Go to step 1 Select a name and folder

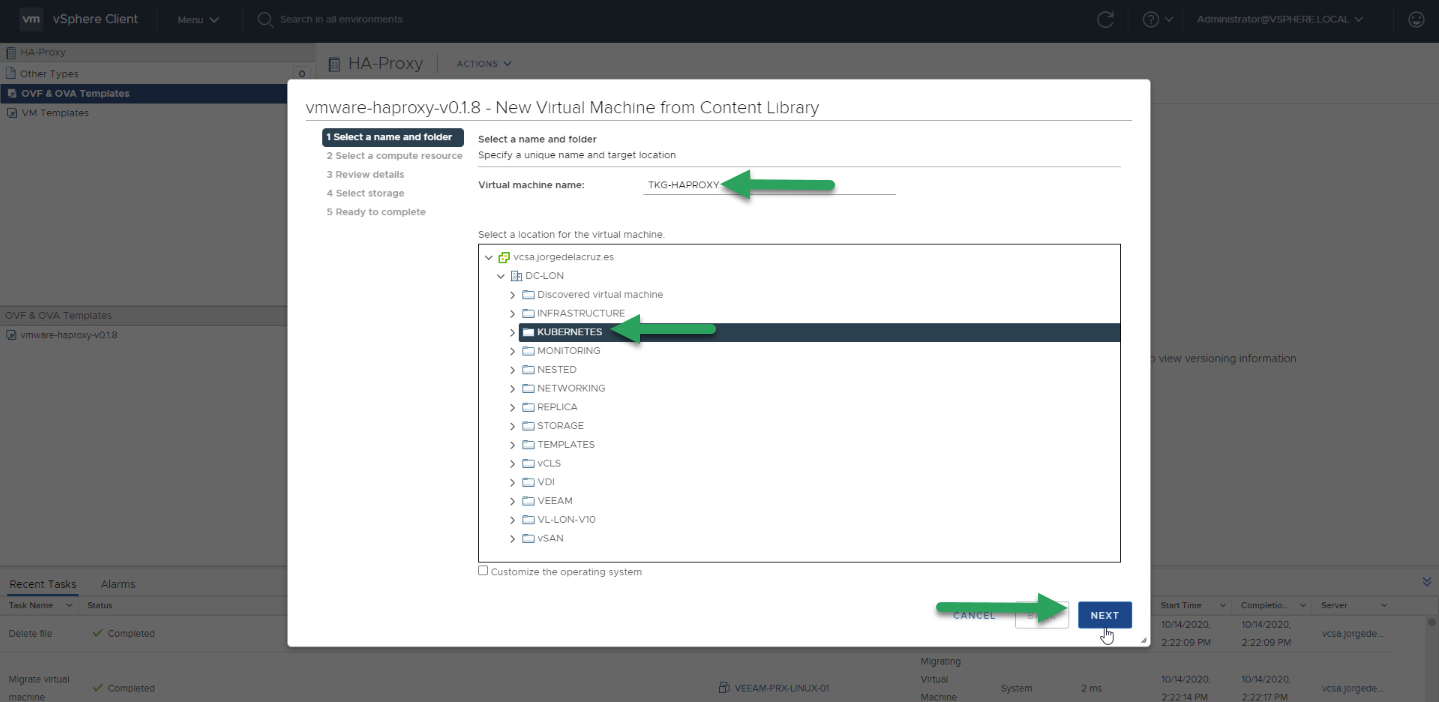393,137
